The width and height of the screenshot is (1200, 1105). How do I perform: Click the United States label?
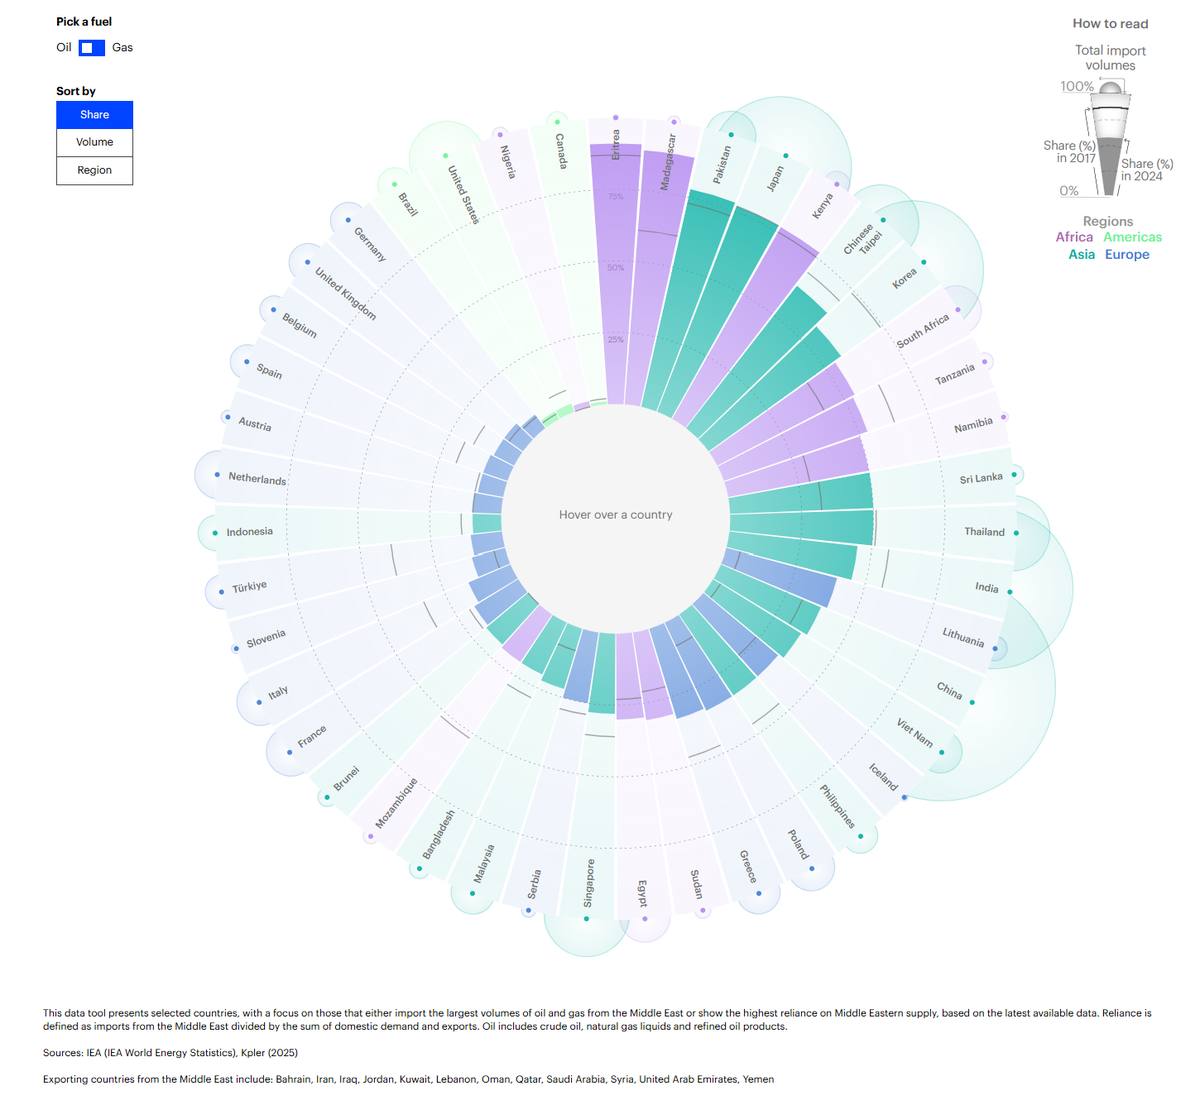coord(463,194)
